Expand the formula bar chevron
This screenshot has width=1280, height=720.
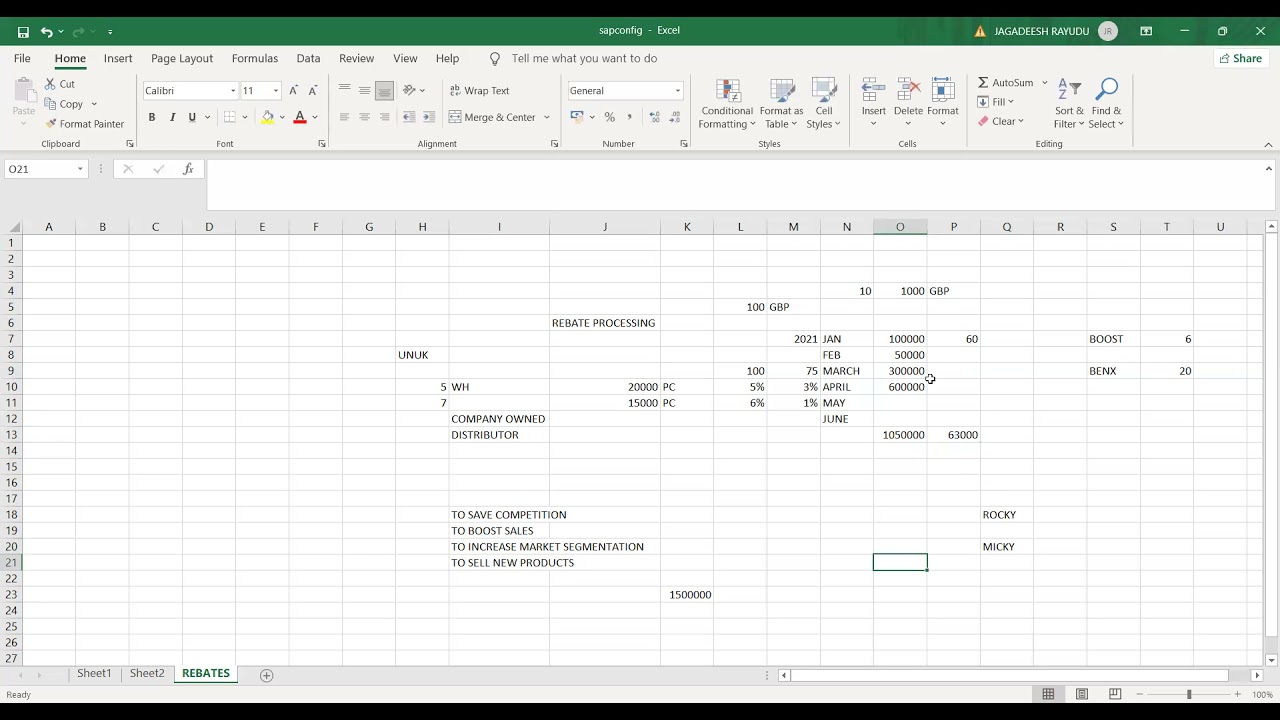coord(1269,169)
